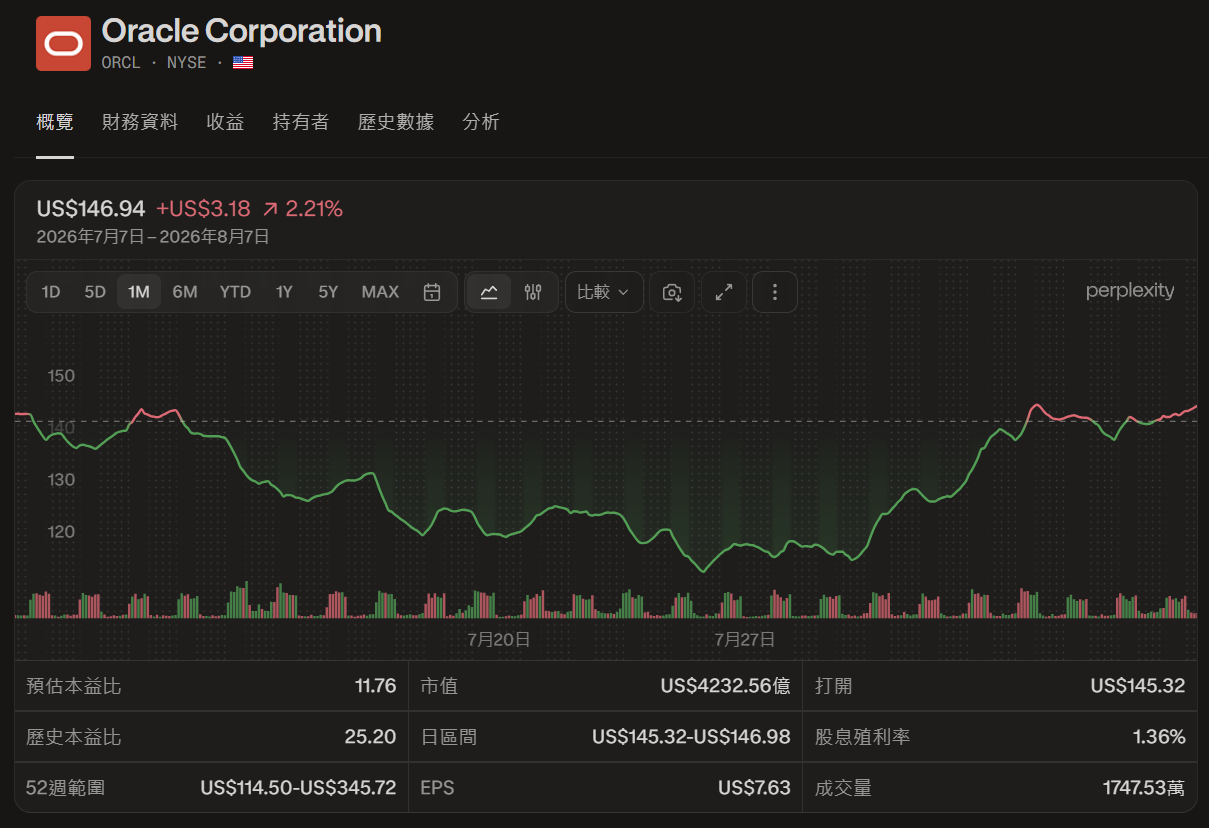
Task: Open the 歷史數據 tab
Action: (x=396, y=122)
